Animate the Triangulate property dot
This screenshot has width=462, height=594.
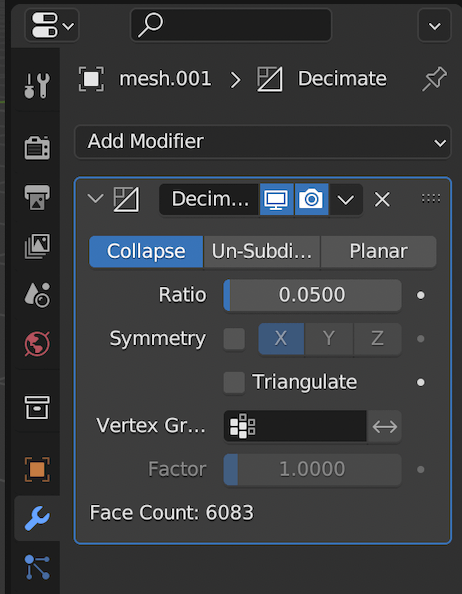[x=420, y=383]
